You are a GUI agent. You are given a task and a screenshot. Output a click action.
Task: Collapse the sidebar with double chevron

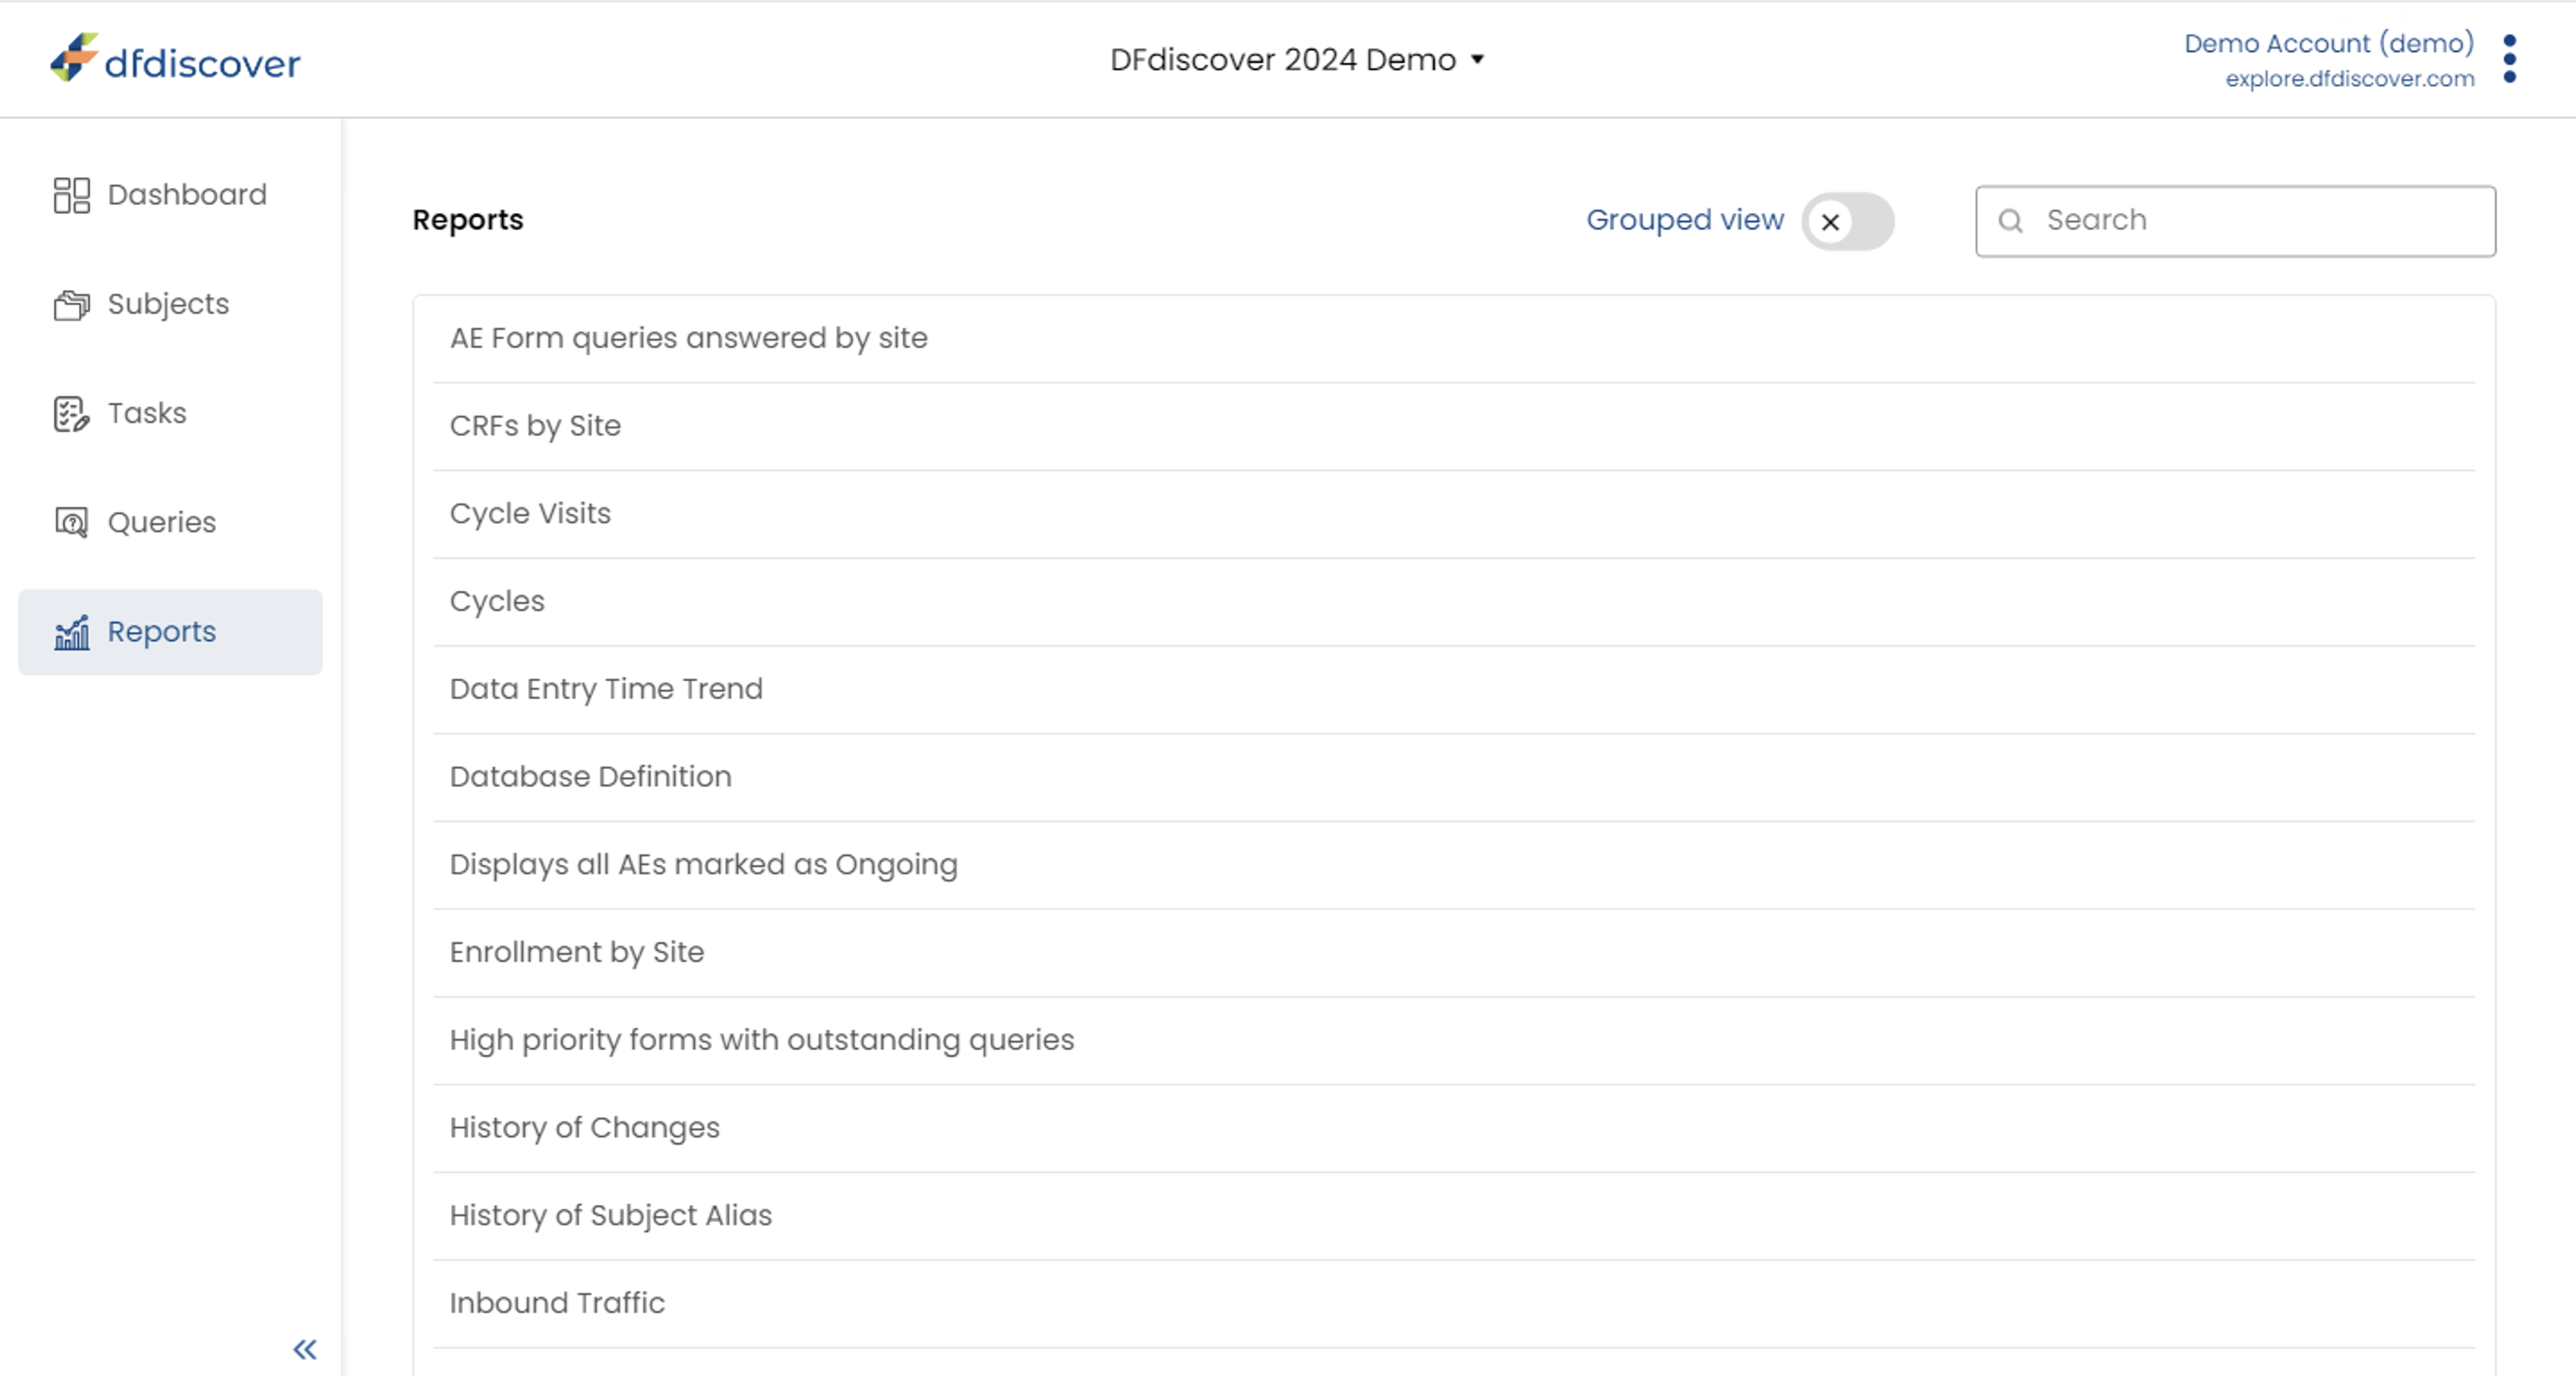(305, 1349)
